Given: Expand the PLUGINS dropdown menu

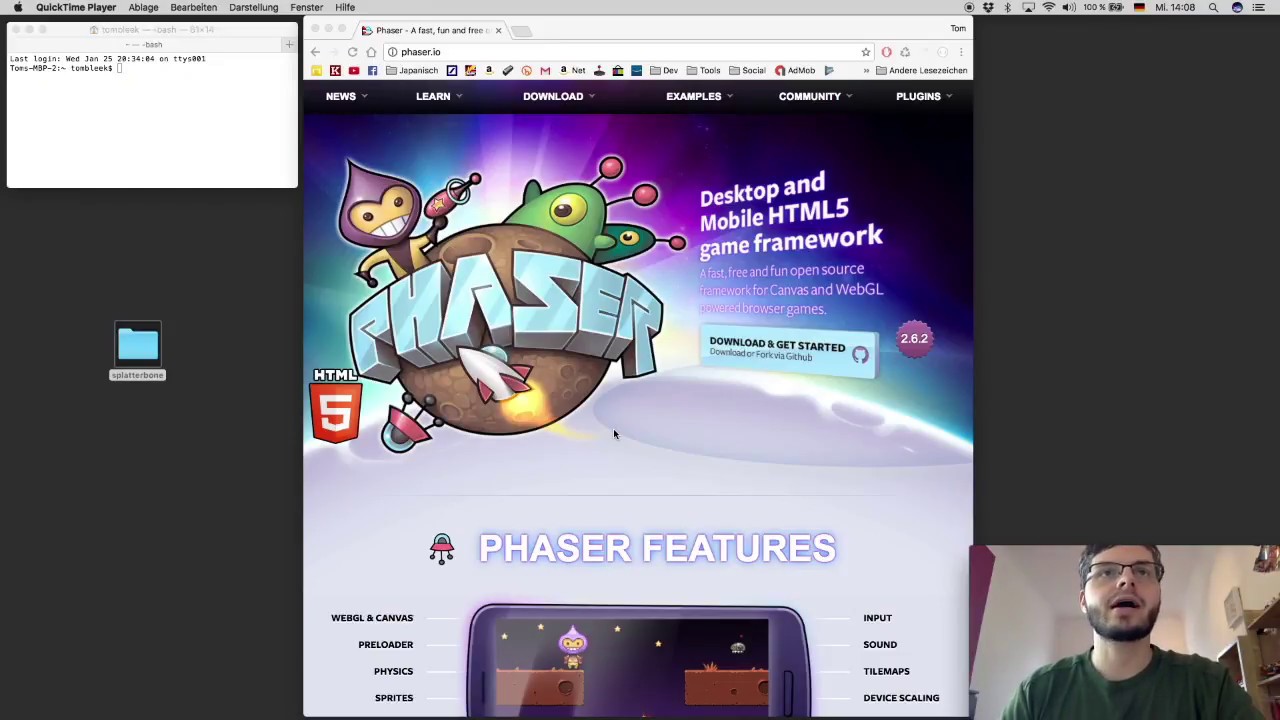Looking at the screenshot, I should click(924, 96).
